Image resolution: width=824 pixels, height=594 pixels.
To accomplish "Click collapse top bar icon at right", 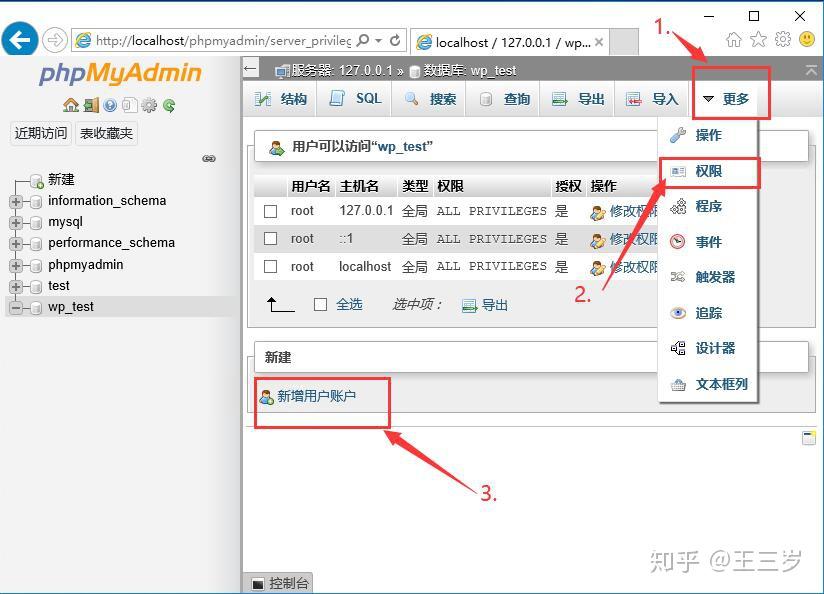I will click(x=811, y=70).
